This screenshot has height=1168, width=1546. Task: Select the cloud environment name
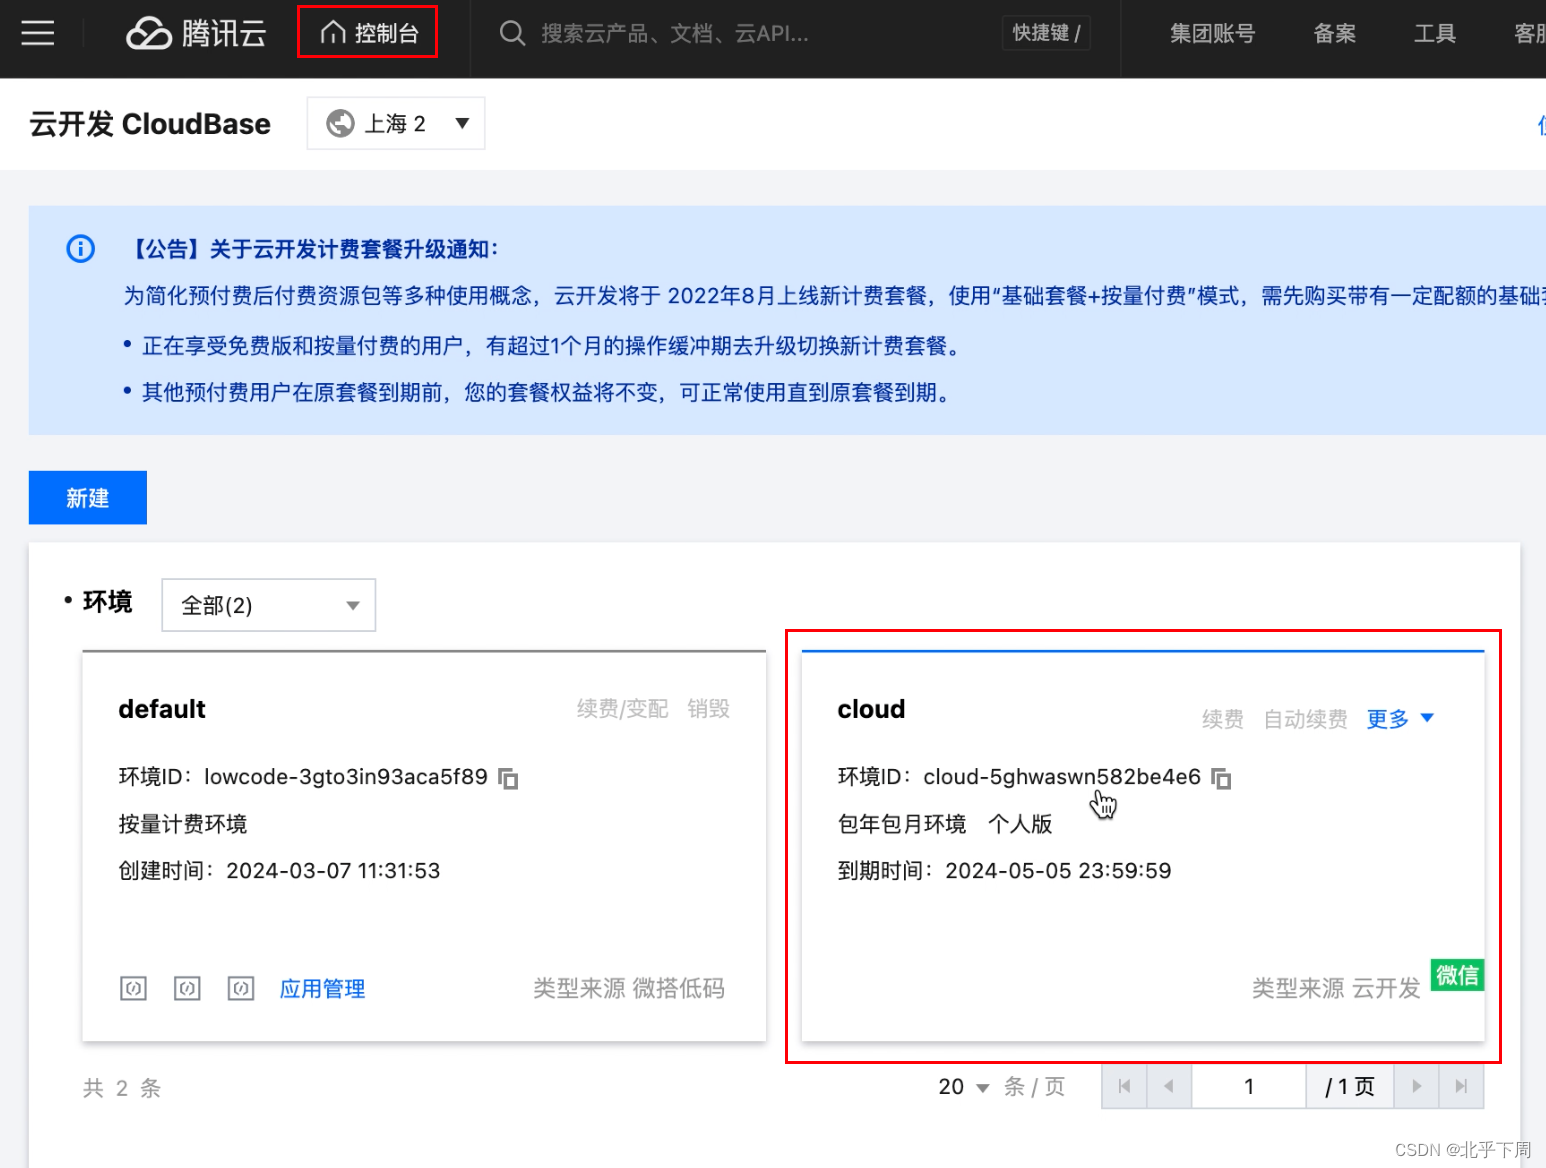tap(871, 709)
